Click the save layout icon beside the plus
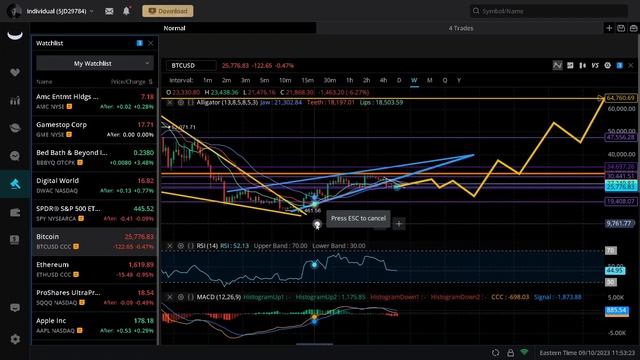 coord(621,28)
